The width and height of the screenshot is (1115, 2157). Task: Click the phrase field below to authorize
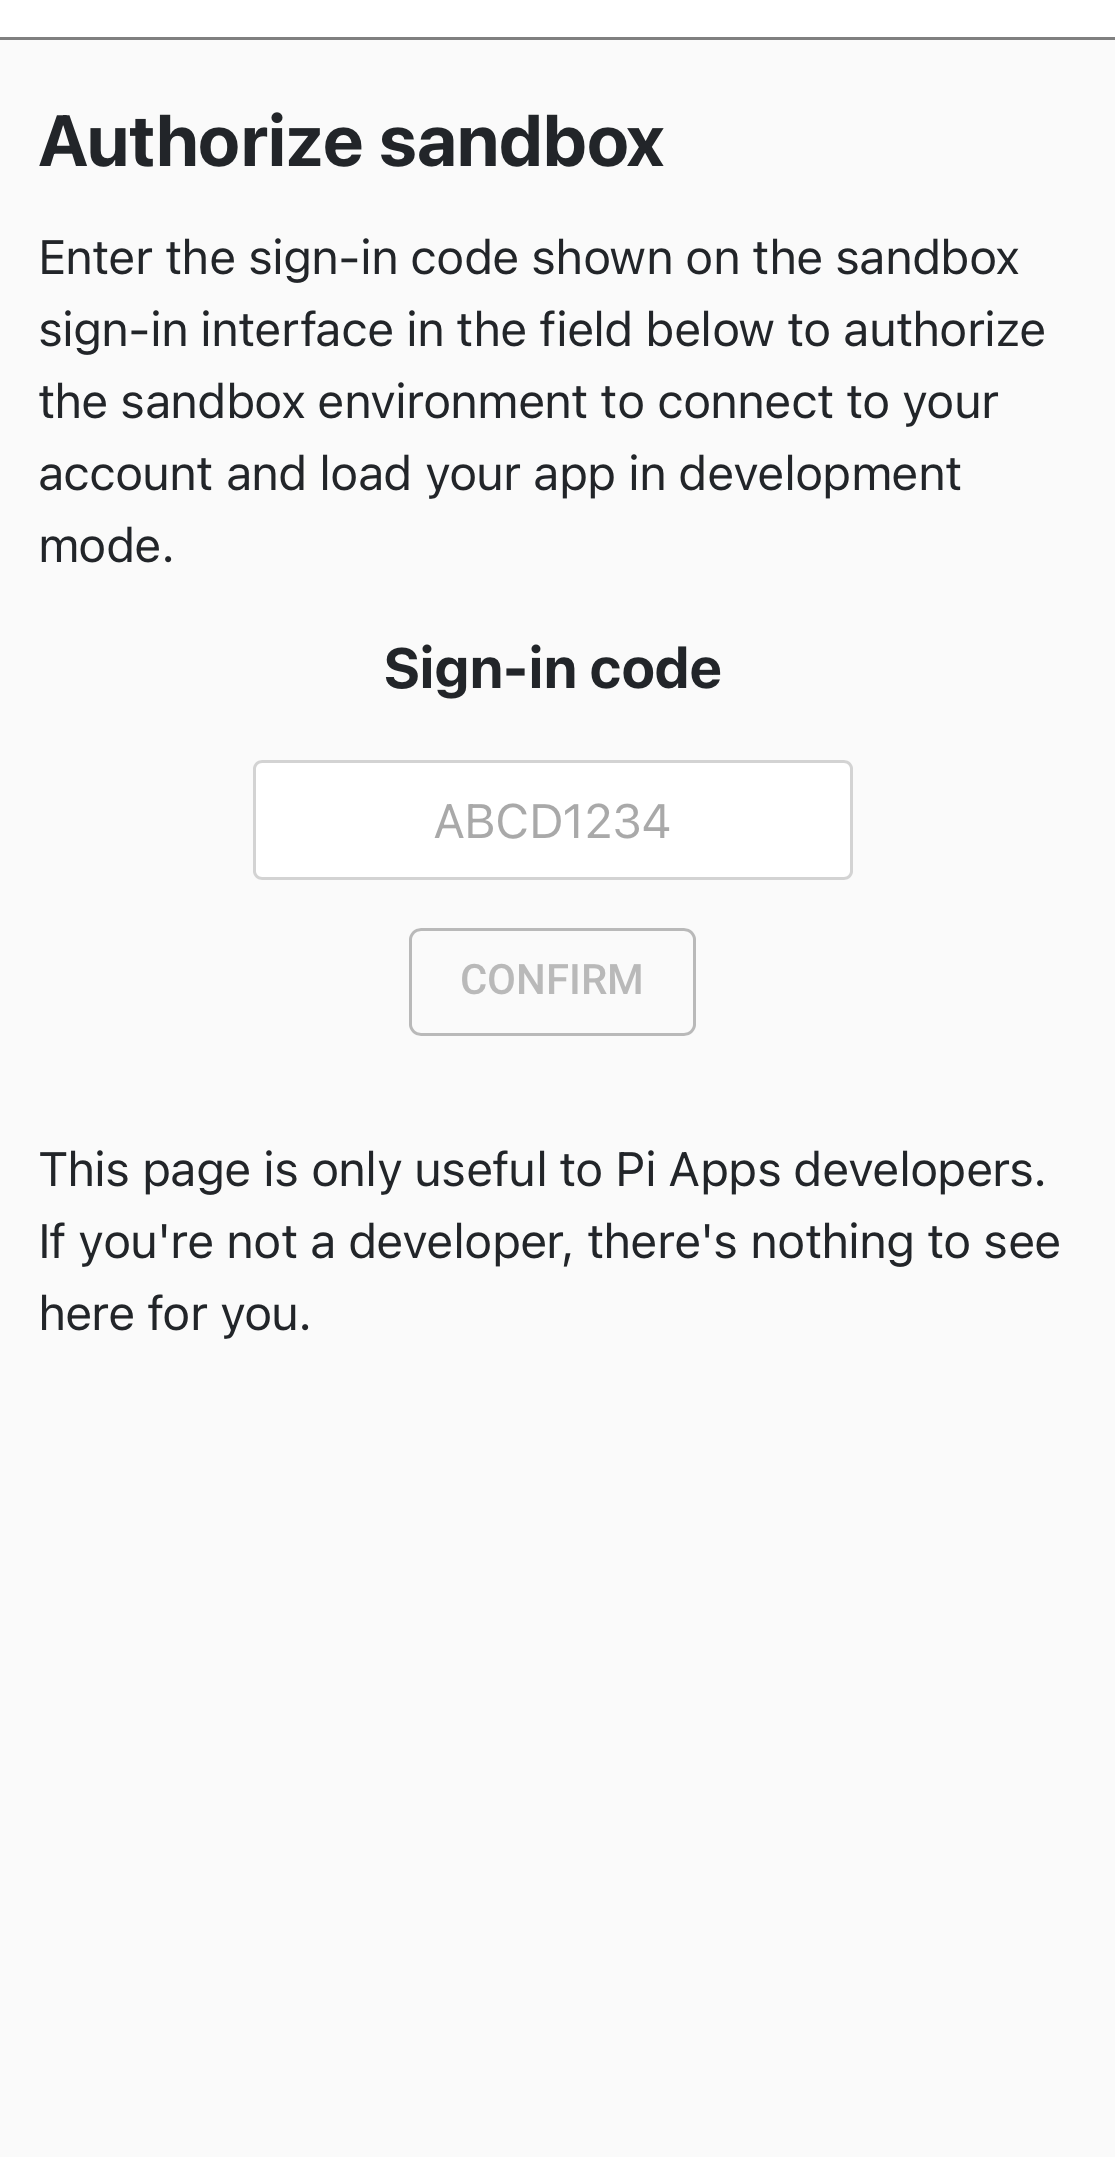(x=792, y=330)
